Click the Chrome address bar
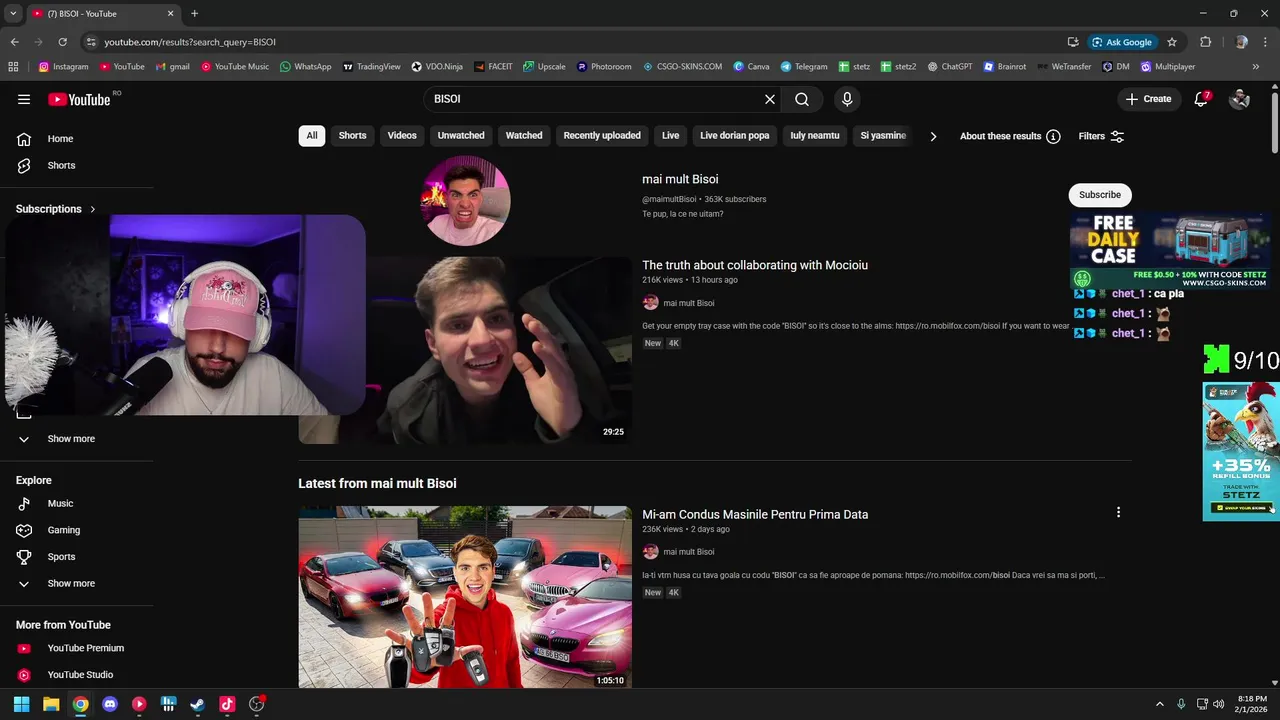The image size is (1280, 720). (570, 42)
